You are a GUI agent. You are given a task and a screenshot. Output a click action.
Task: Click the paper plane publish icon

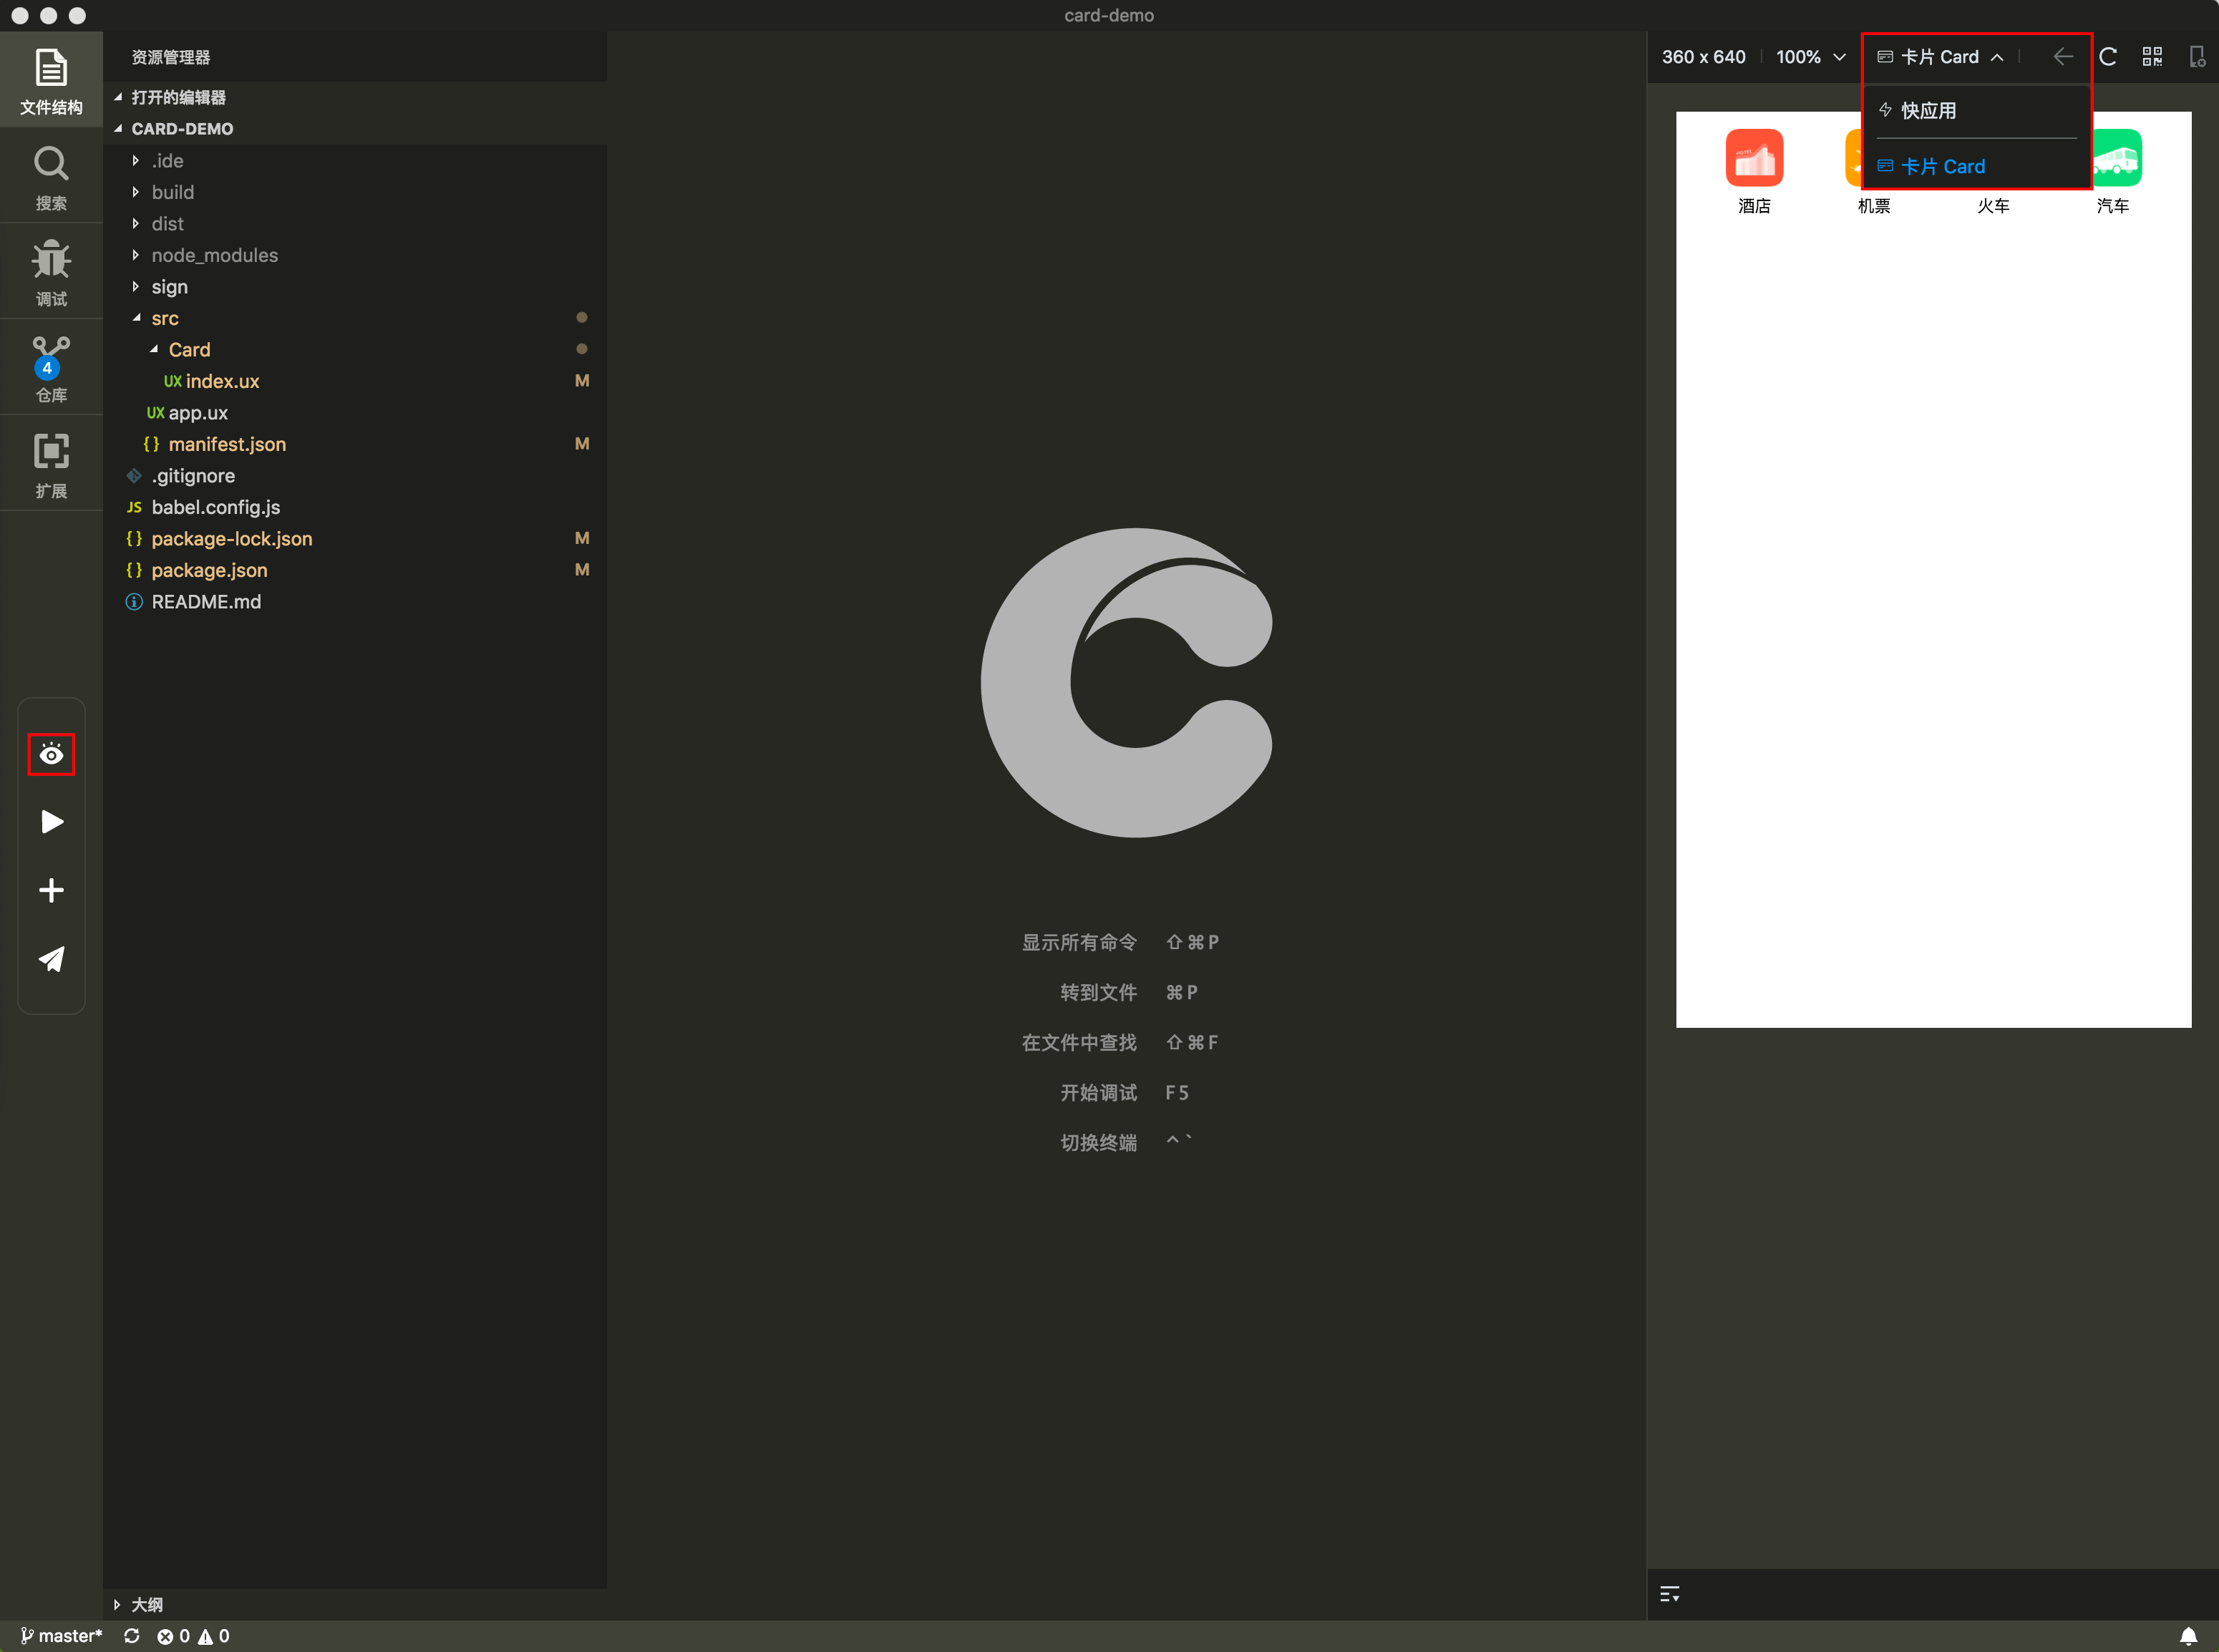tap(51, 959)
